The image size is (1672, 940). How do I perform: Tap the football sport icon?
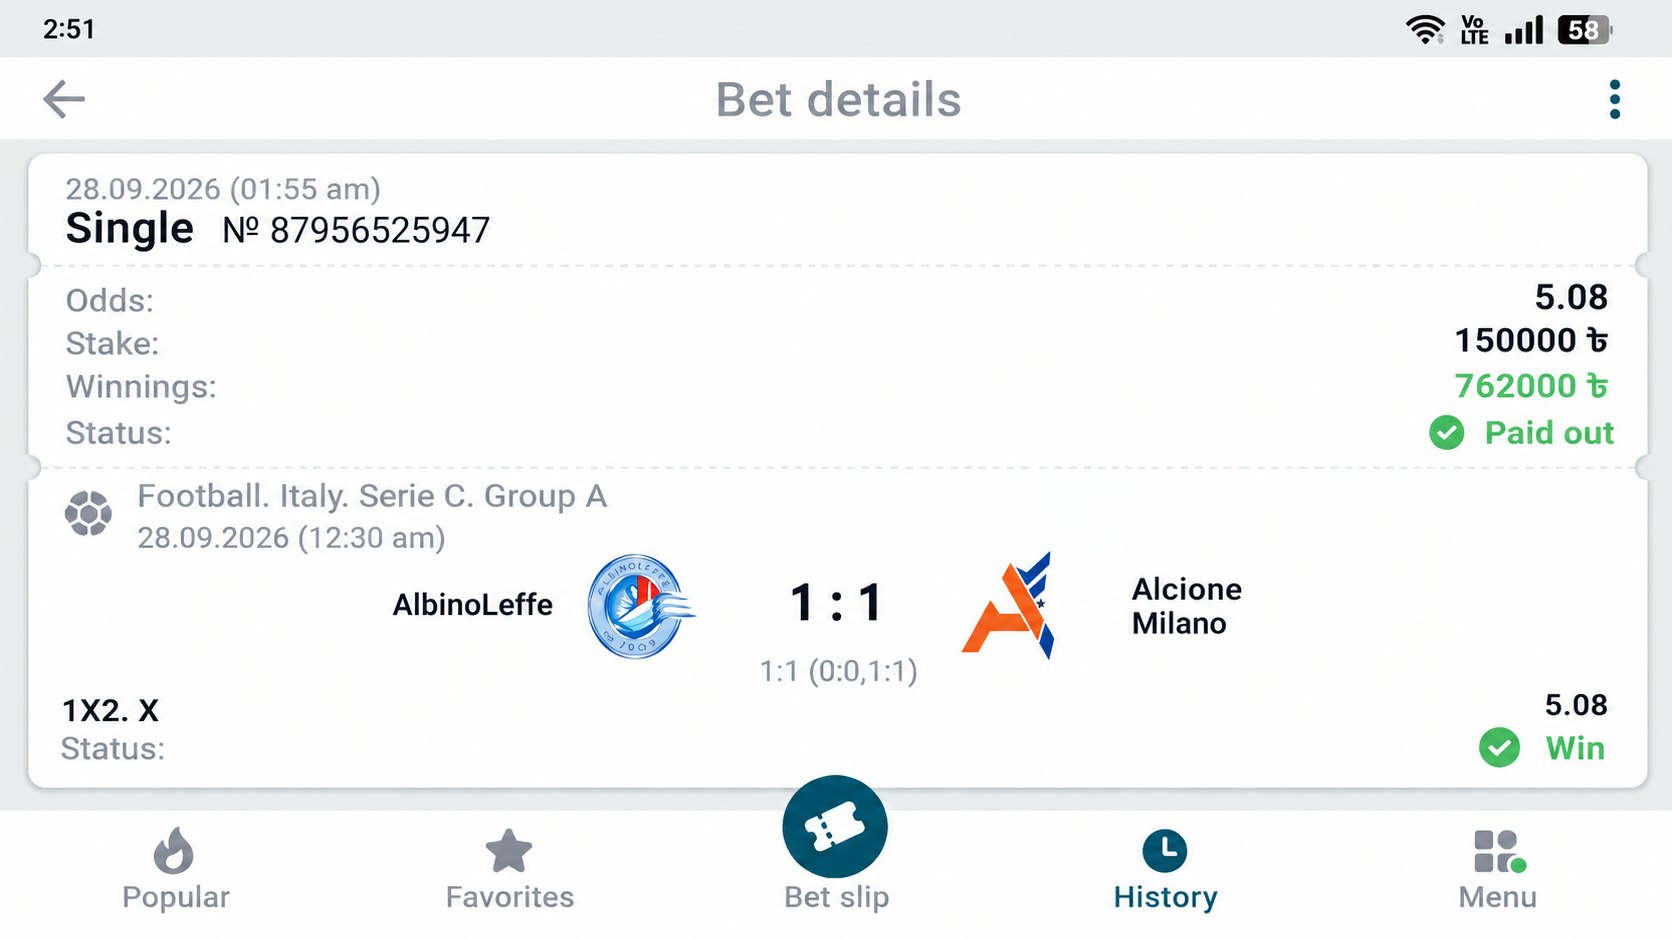pos(88,513)
